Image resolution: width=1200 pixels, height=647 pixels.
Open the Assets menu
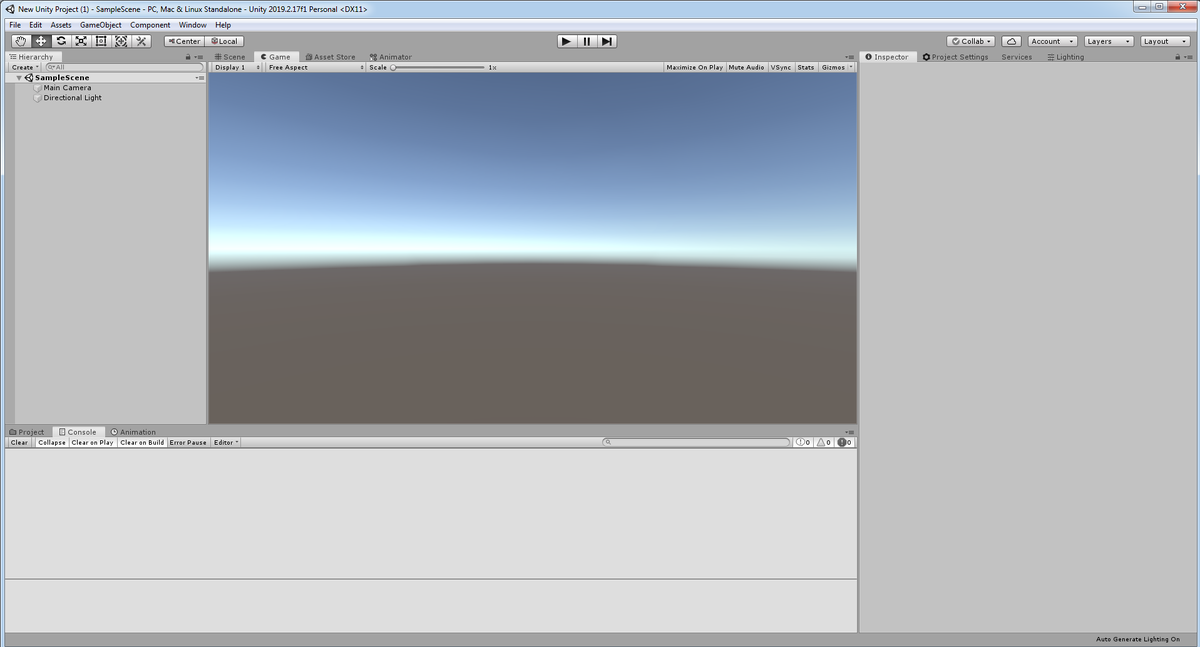(61, 25)
